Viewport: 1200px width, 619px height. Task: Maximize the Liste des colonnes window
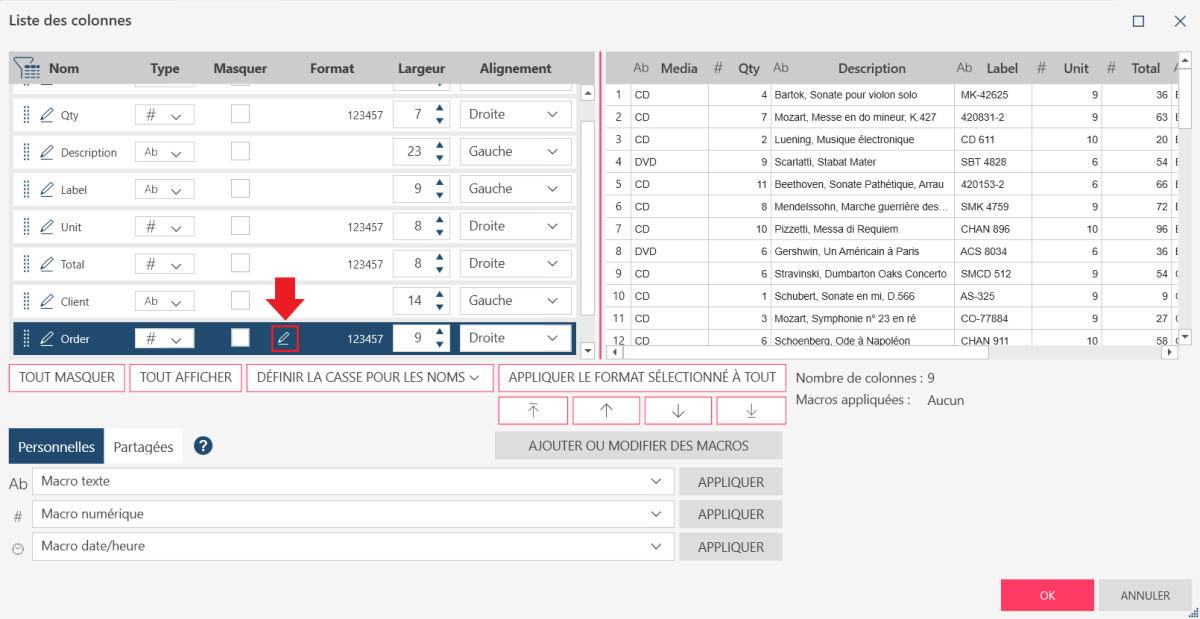click(1138, 21)
